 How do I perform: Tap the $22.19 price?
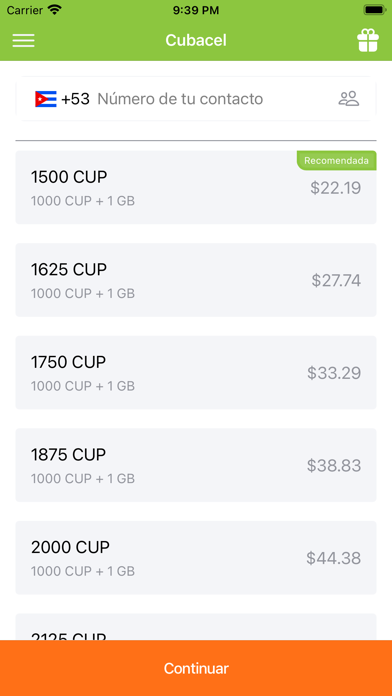click(336, 188)
